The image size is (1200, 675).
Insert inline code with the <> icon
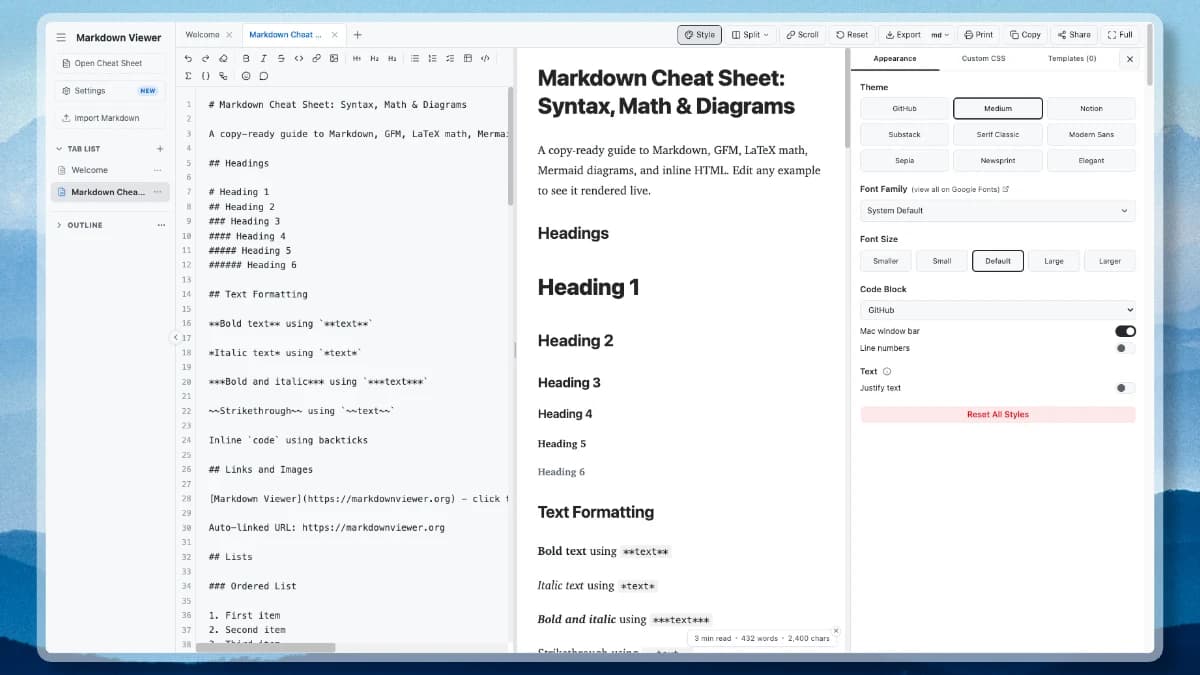(298, 58)
